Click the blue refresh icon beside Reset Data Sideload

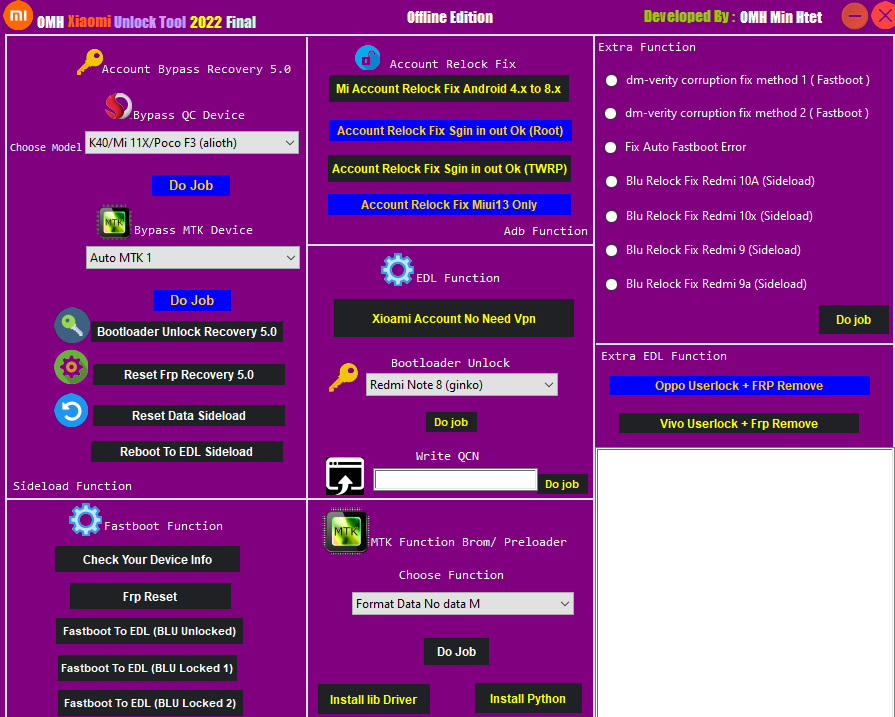click(x=71, y=410)
